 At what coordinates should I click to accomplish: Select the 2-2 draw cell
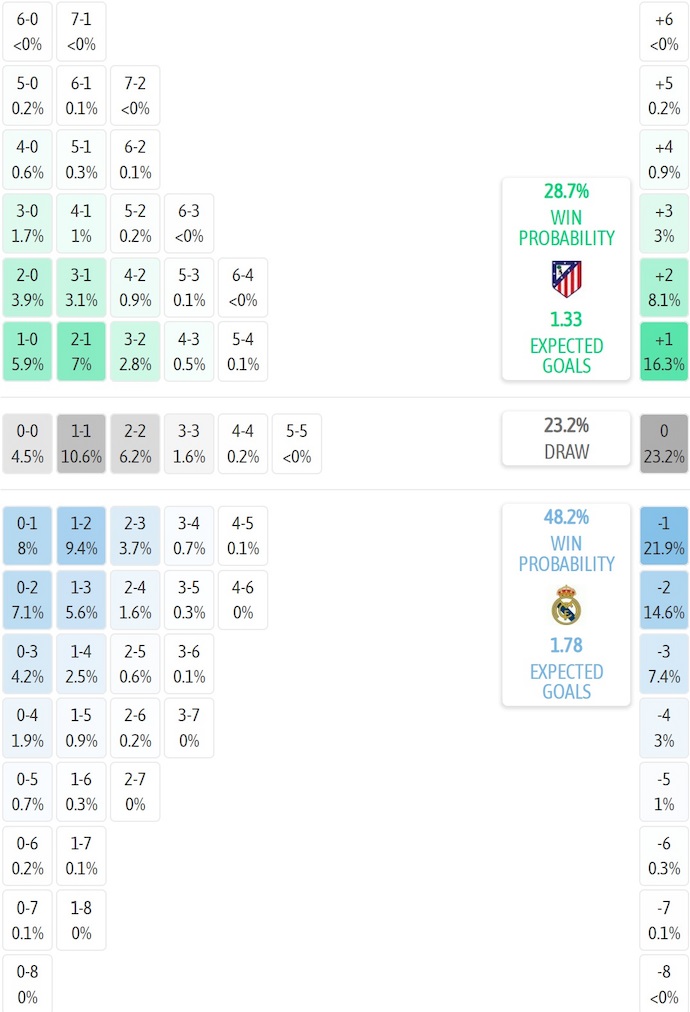click(x=135, y=443)
